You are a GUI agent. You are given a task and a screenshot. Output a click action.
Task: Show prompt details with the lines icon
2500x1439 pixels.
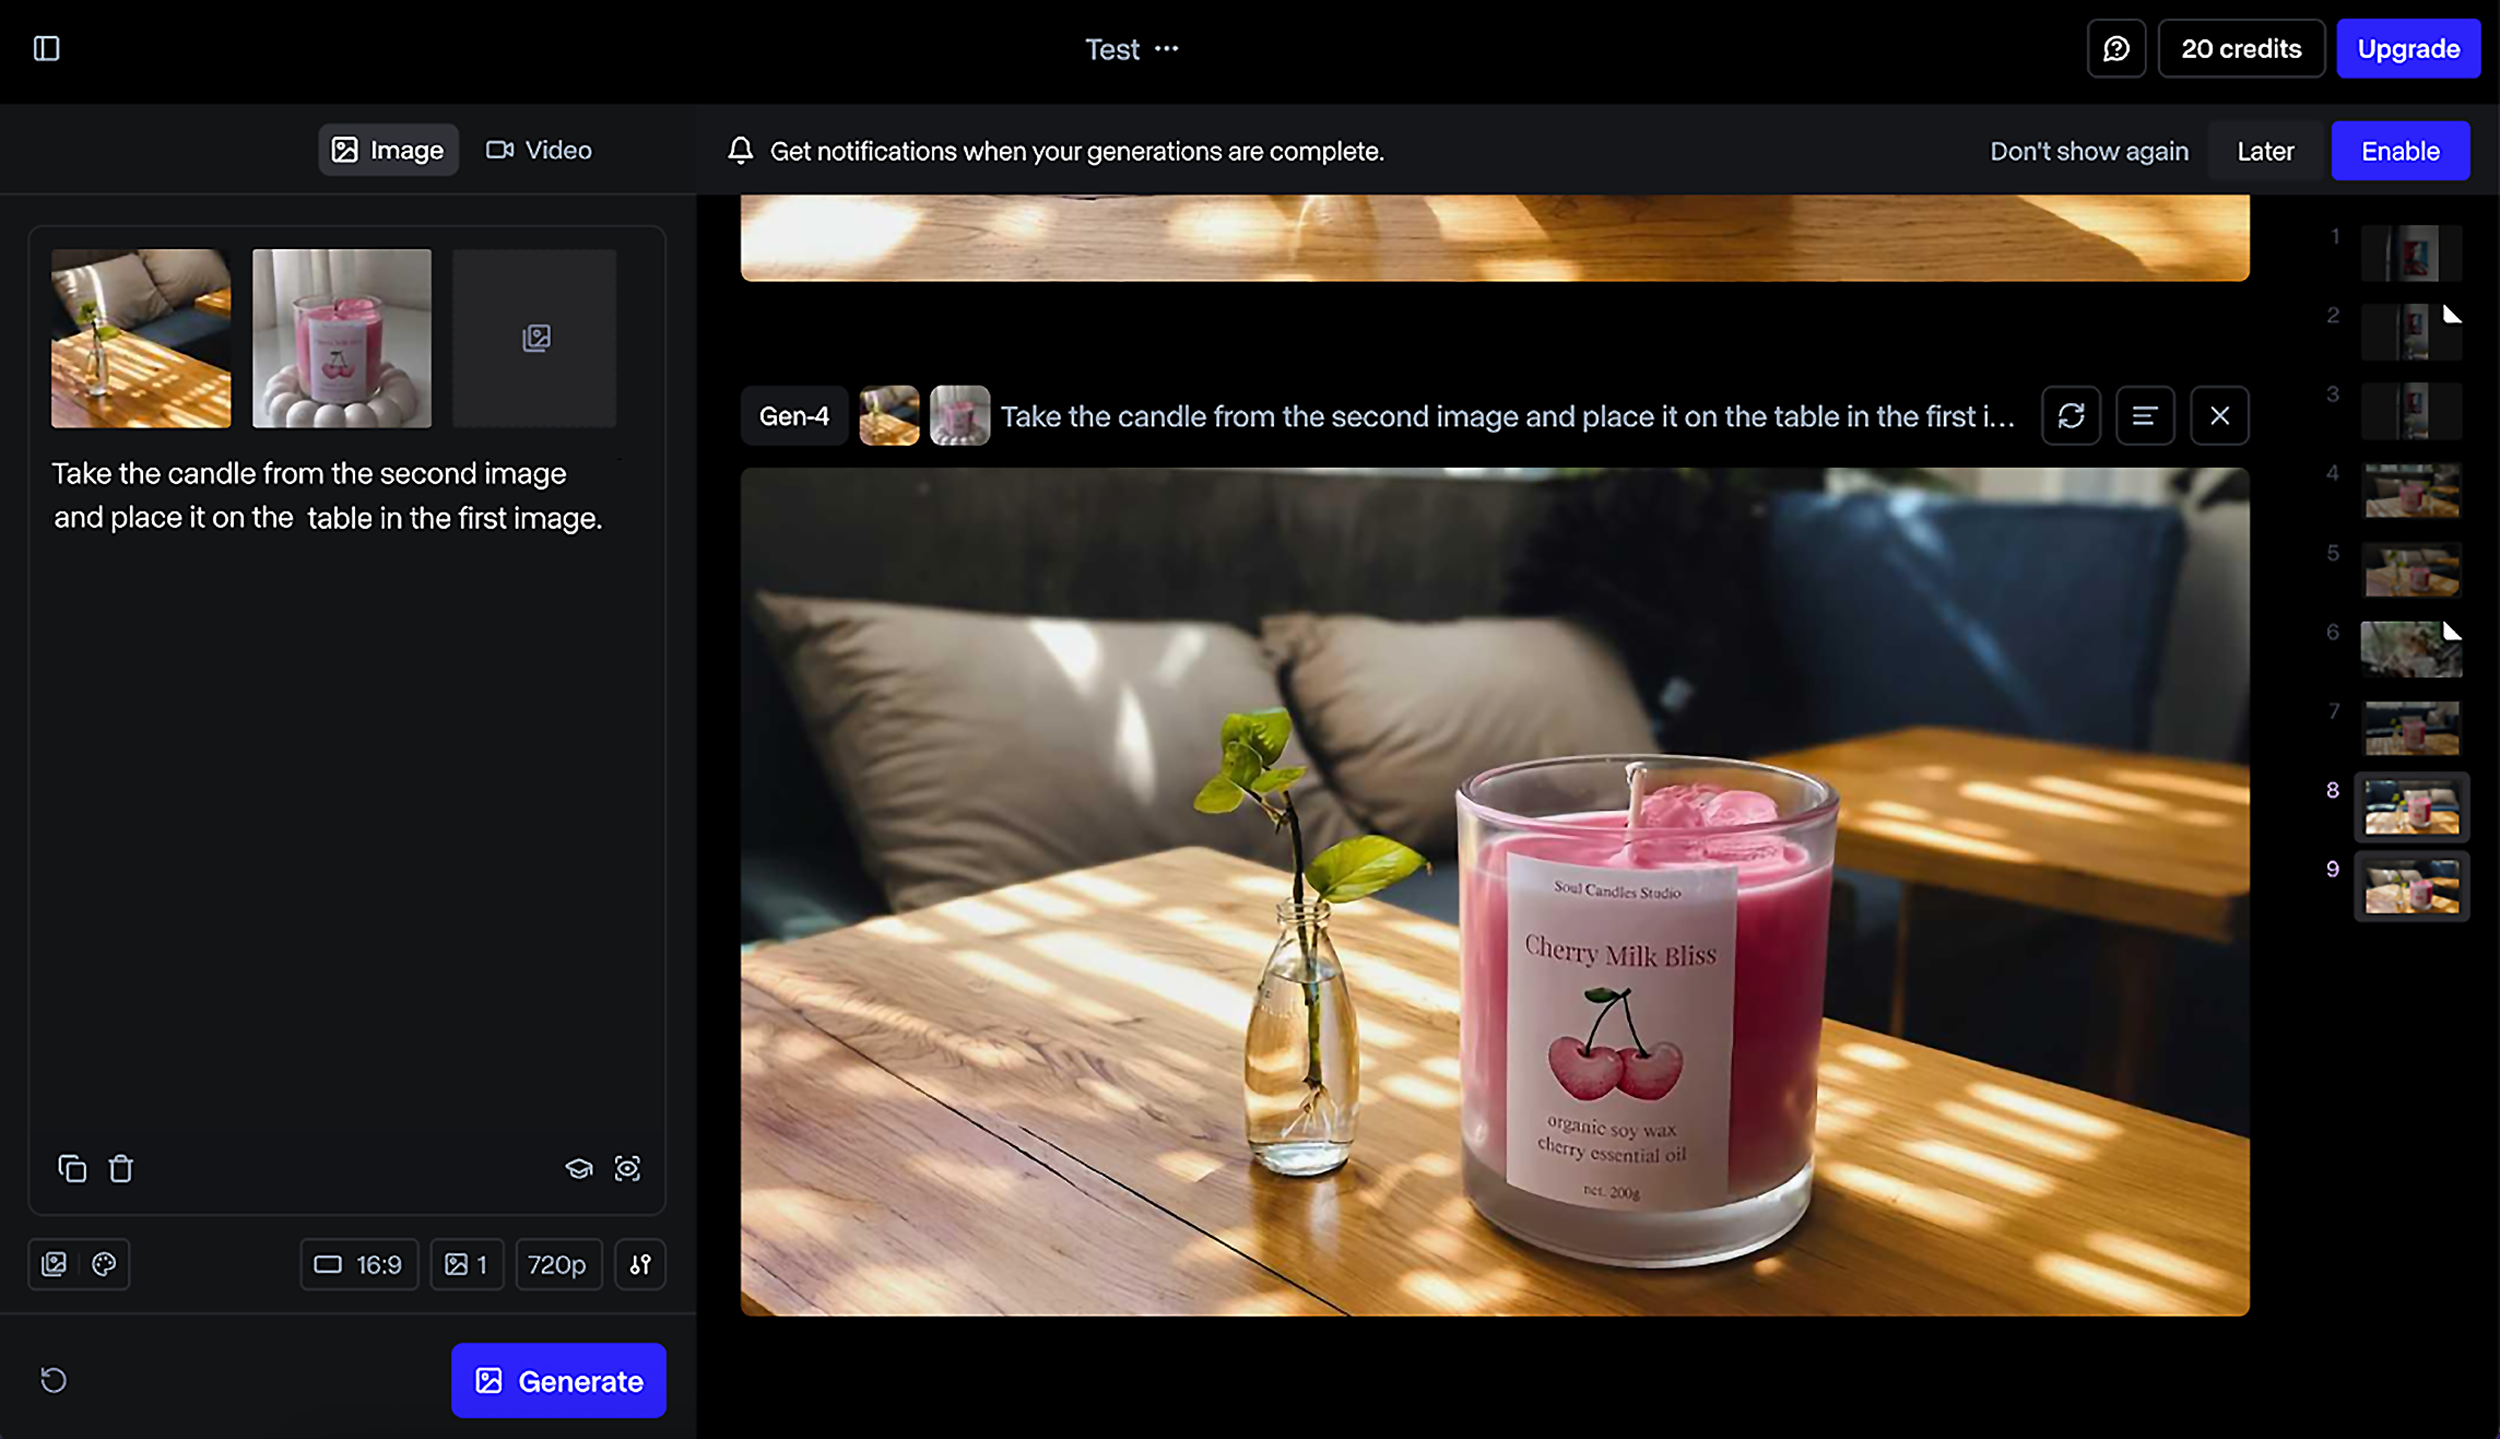click(x=2145, y=415)
